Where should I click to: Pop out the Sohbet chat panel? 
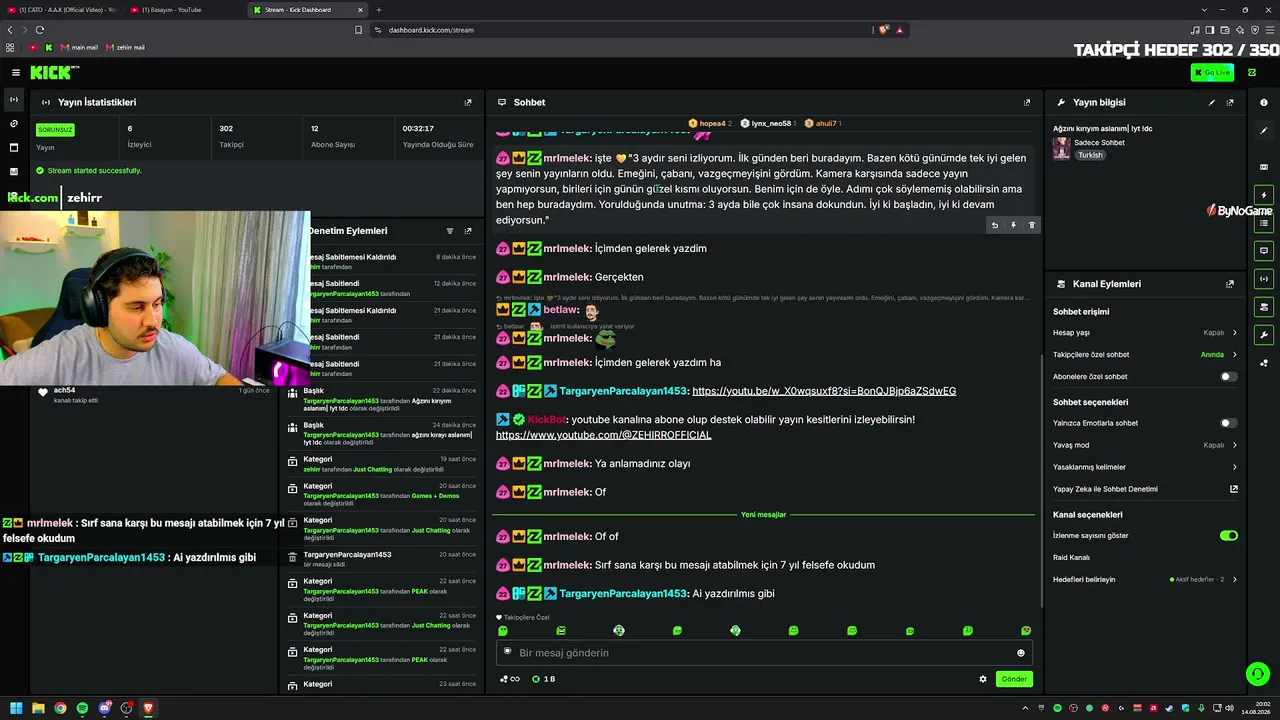point(1027,102)
